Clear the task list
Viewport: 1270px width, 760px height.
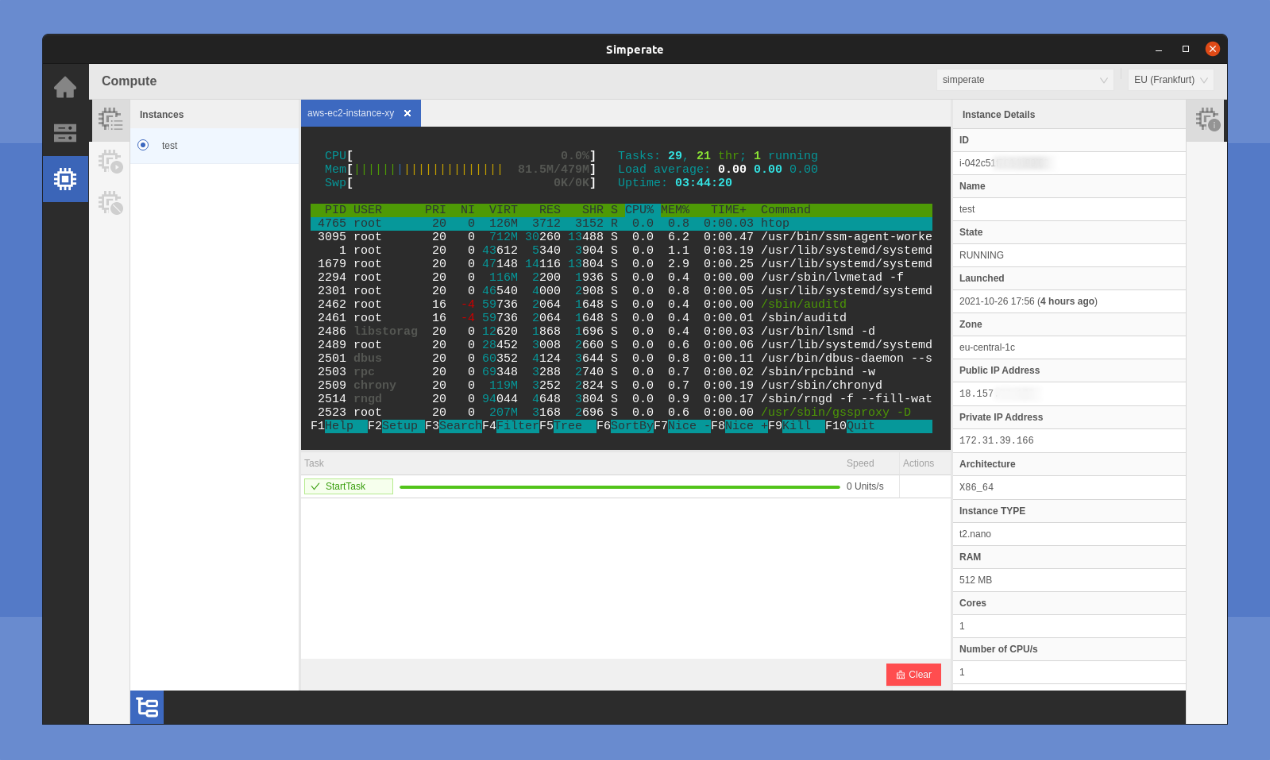913,675
